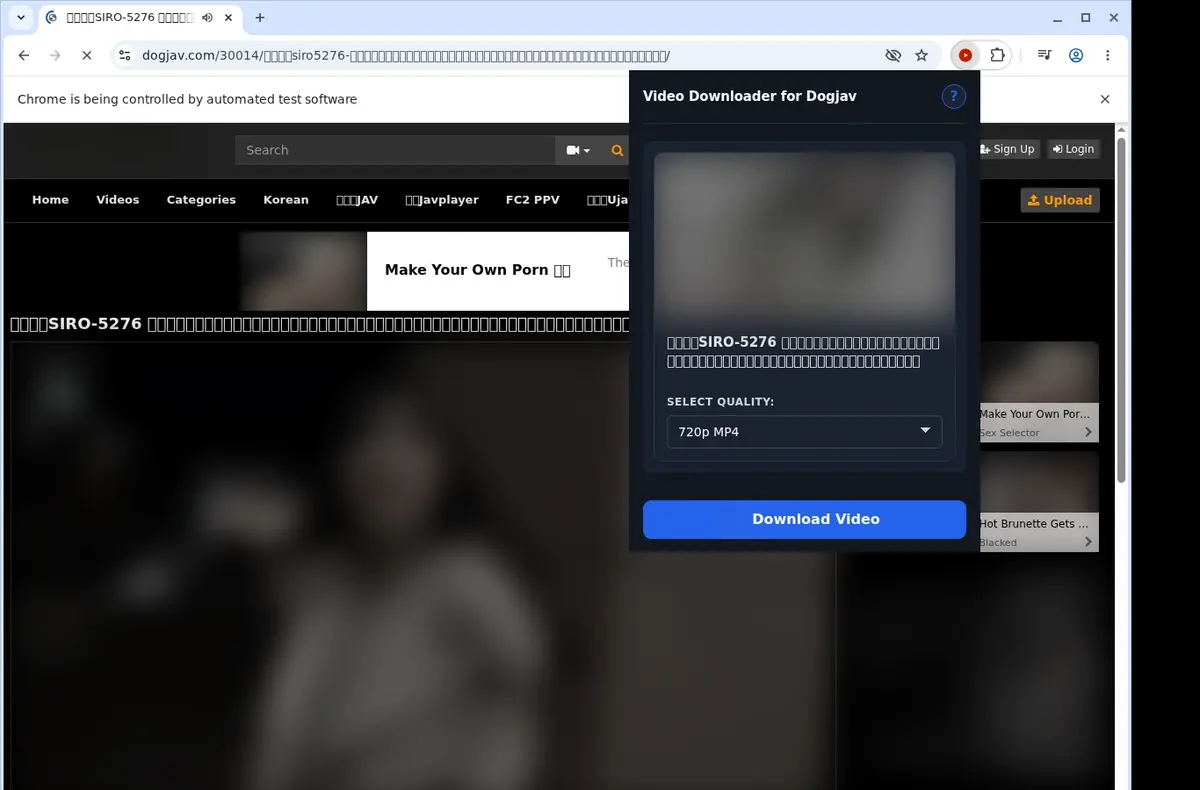Screen dimensions: 1200x790
Task: Bookmark this page with the star icon
Action: (x=922, y=56)
